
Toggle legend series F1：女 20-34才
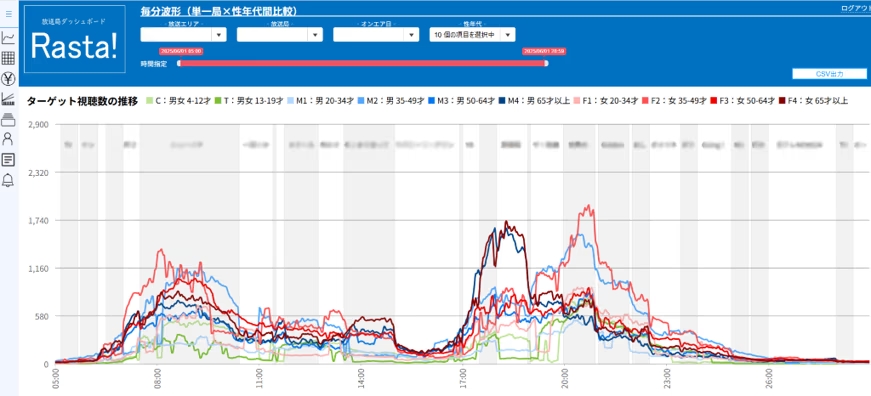pyautogui.click(x=605, y=101)
